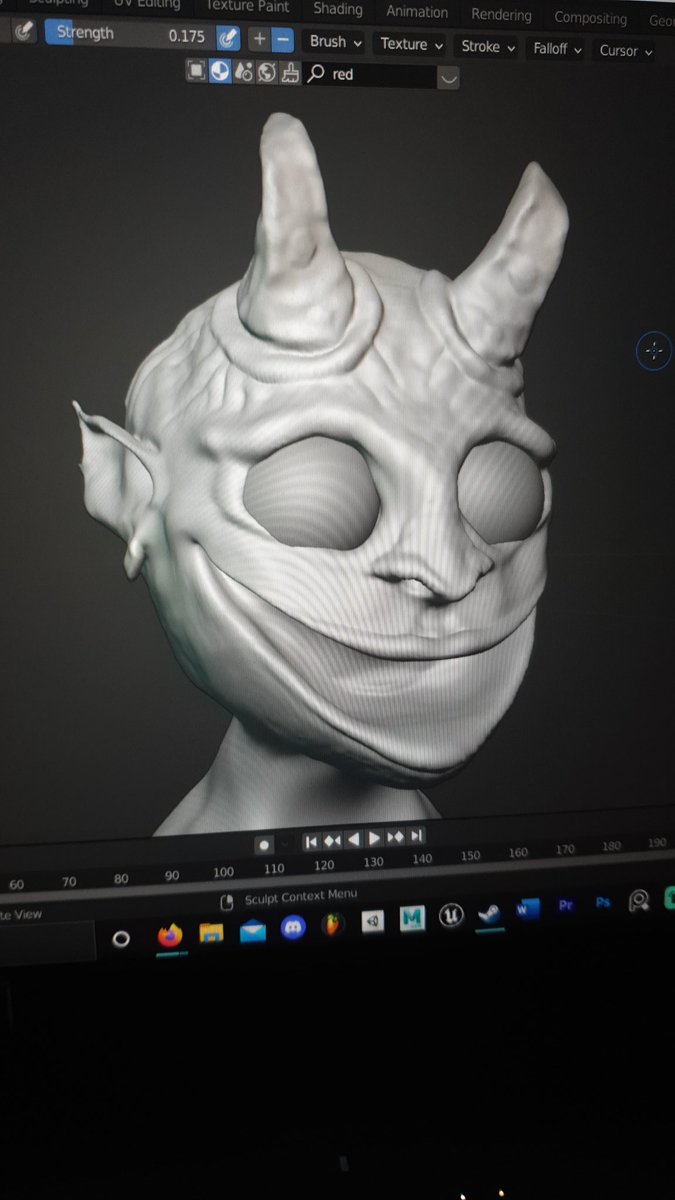Click frame 130 on the timeline
675x1200 pixels.
coord(373,862)
